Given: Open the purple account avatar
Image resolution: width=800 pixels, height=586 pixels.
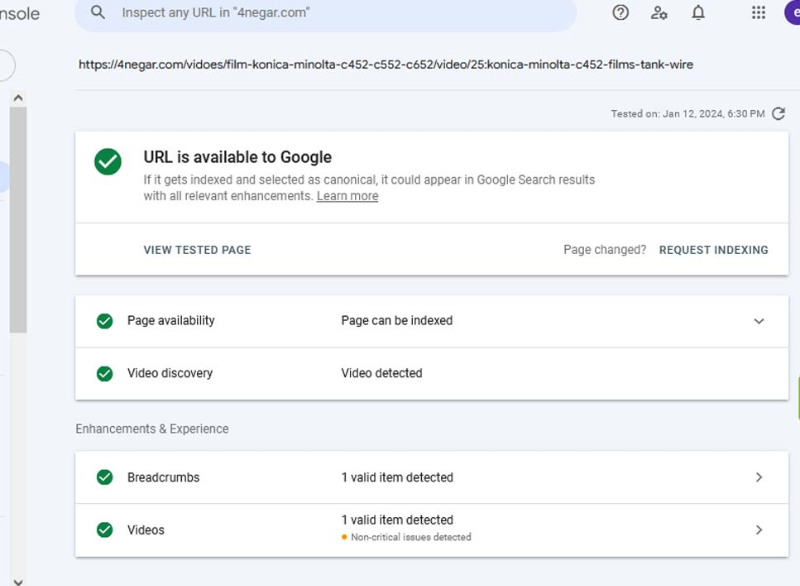Looking at the screenshot, I should coord(792,12).
